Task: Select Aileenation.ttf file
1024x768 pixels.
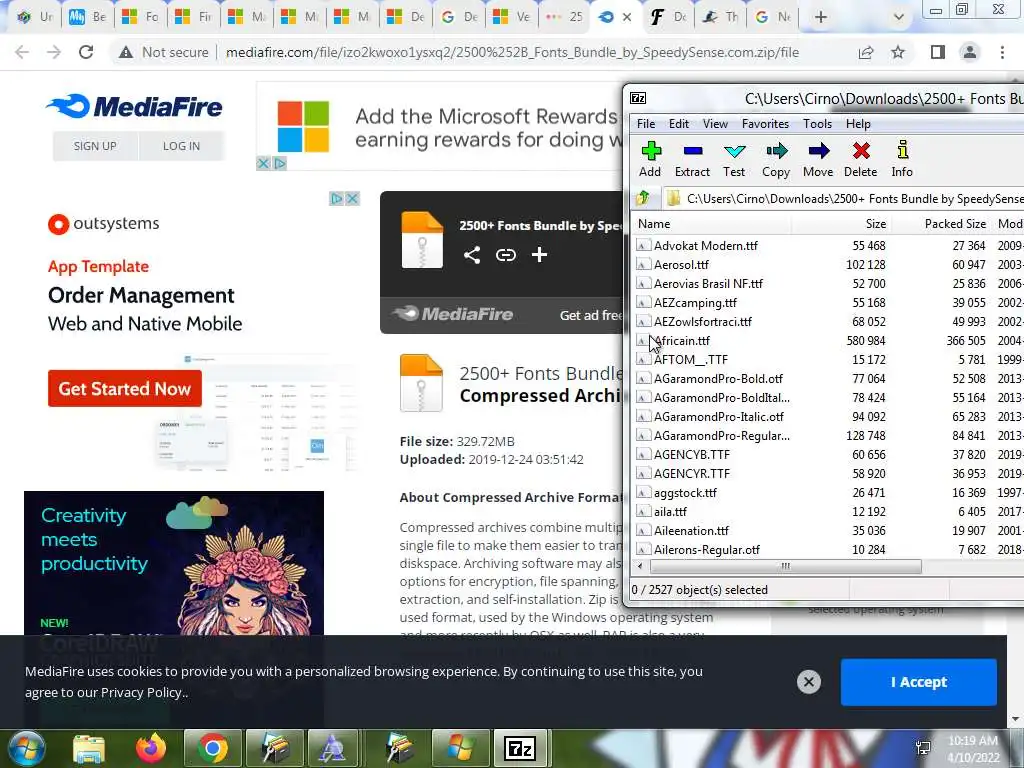Action: [691, 530]
